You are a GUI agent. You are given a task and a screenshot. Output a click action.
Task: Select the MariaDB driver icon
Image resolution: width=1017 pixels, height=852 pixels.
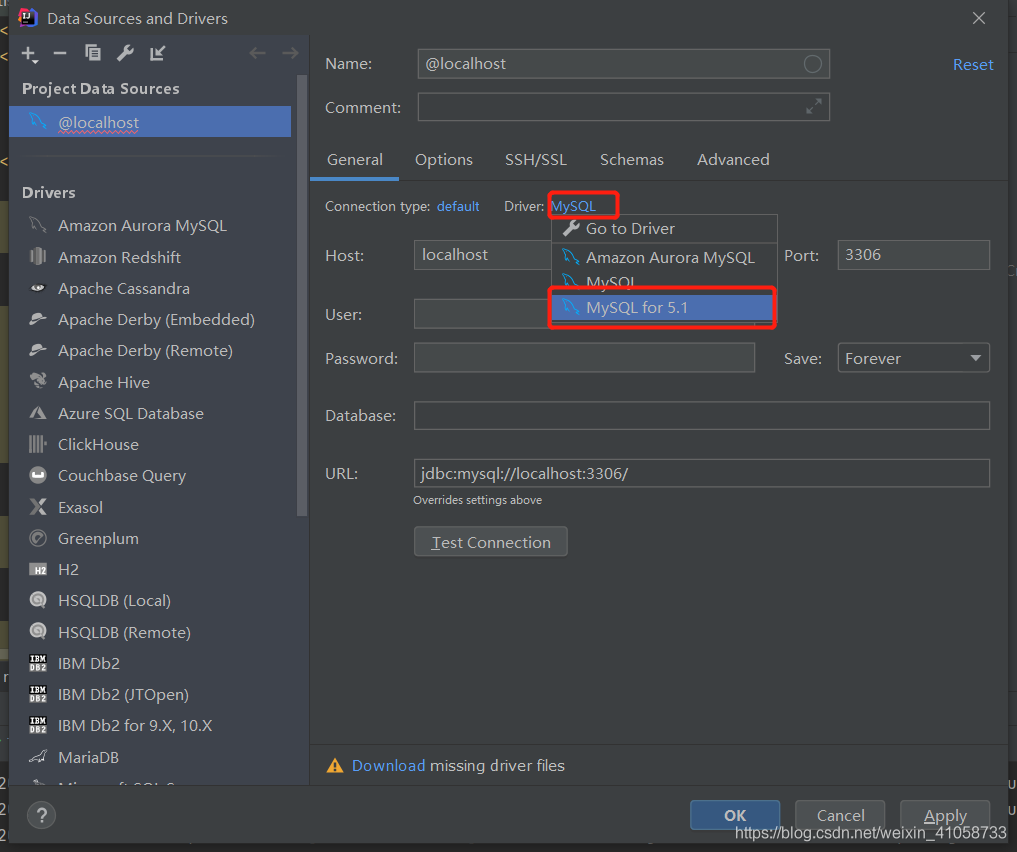coord(38,757)
